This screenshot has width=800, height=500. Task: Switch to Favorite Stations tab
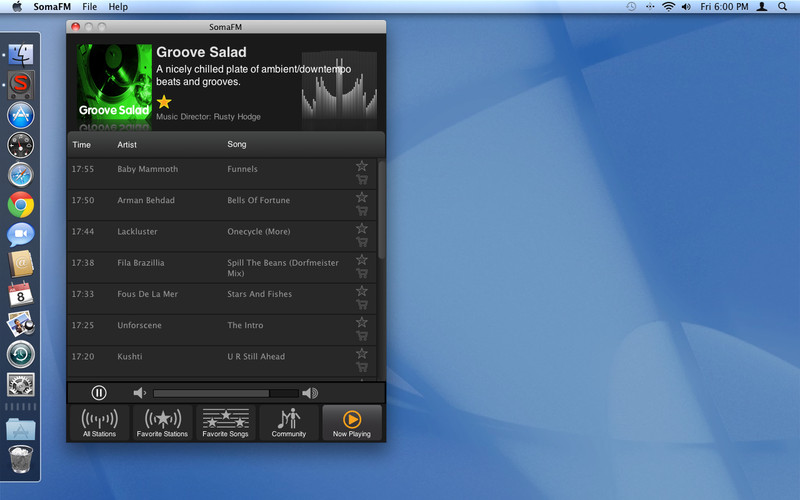click(x=162, y=422)
